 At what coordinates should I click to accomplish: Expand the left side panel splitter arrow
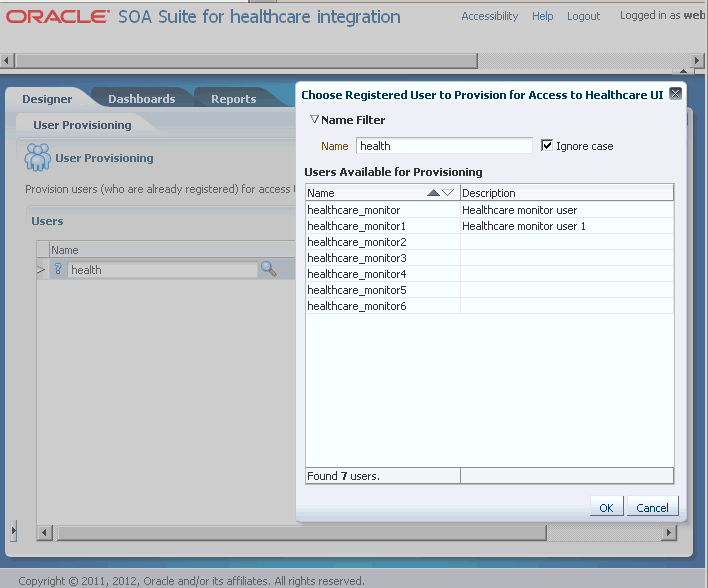click(14, 530)
